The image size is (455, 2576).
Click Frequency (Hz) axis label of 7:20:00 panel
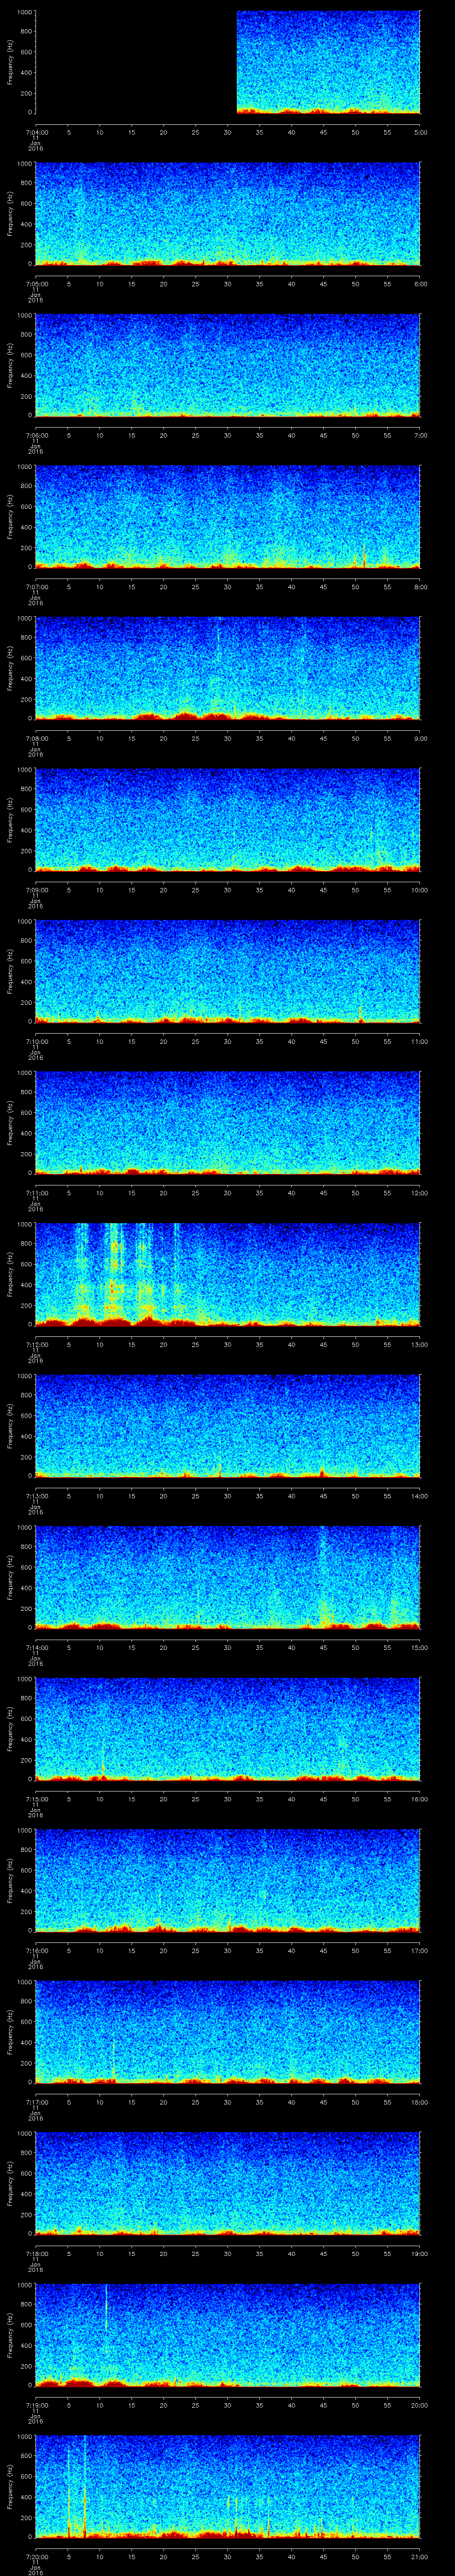coord(10,2485)
